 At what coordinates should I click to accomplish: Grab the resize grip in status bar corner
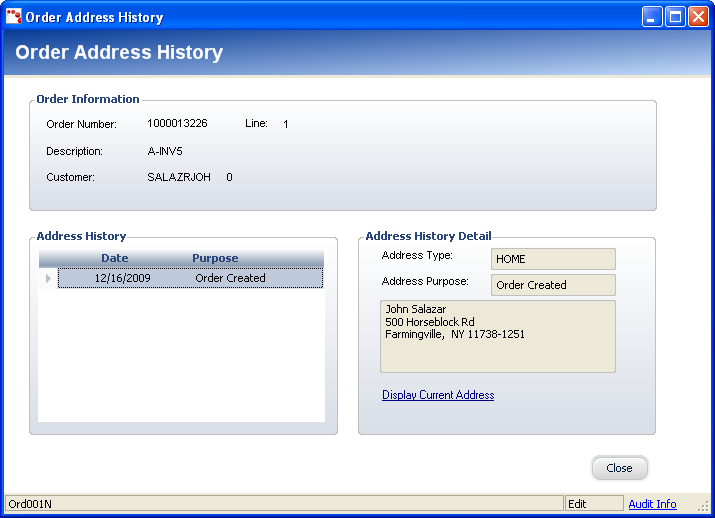pos(702,506)
